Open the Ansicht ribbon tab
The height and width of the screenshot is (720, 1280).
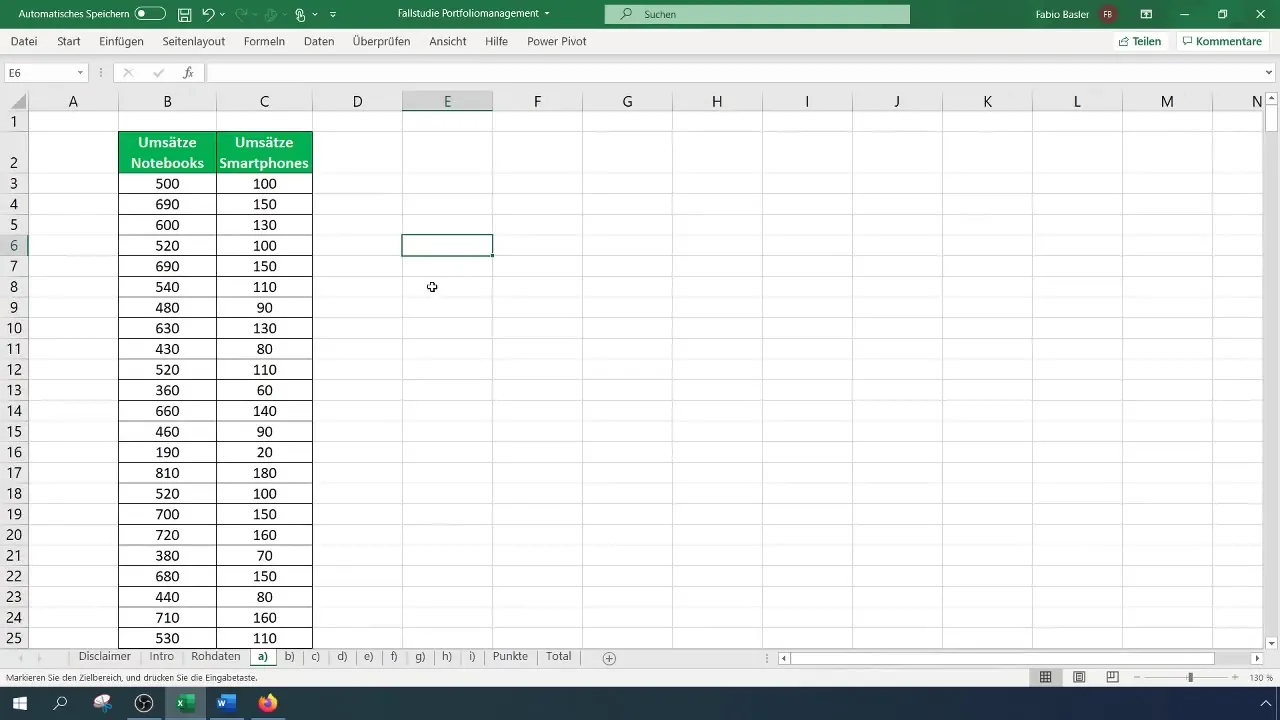tap(448, 41)
